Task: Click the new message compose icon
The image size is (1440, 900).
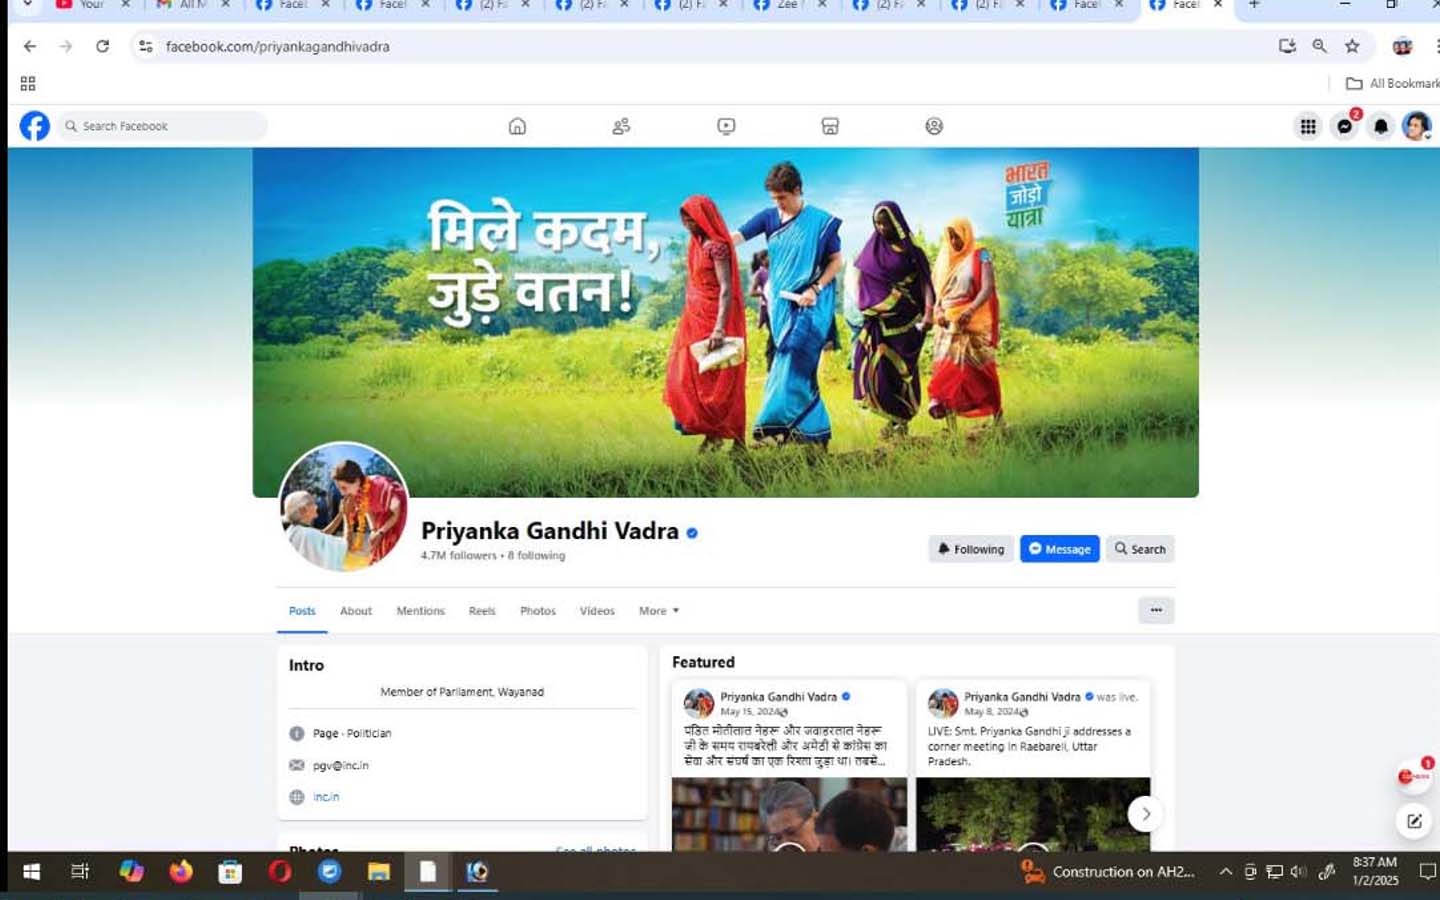Action: point(1414,821)
